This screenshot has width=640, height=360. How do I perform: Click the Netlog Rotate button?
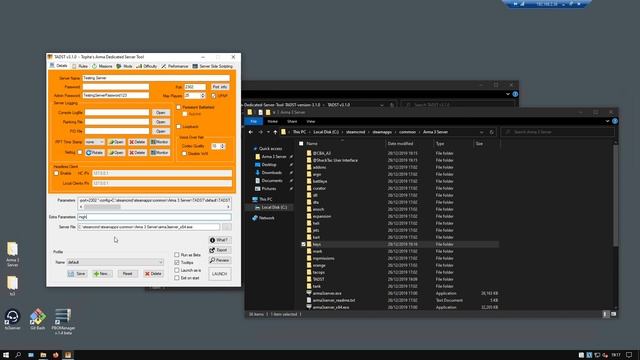(95, 153)
